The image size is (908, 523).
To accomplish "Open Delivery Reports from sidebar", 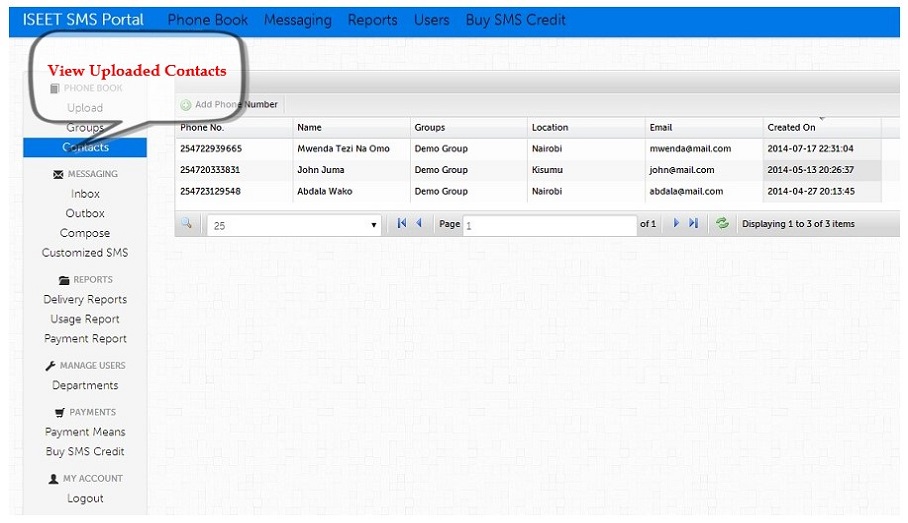I will [x=85, y=300].
